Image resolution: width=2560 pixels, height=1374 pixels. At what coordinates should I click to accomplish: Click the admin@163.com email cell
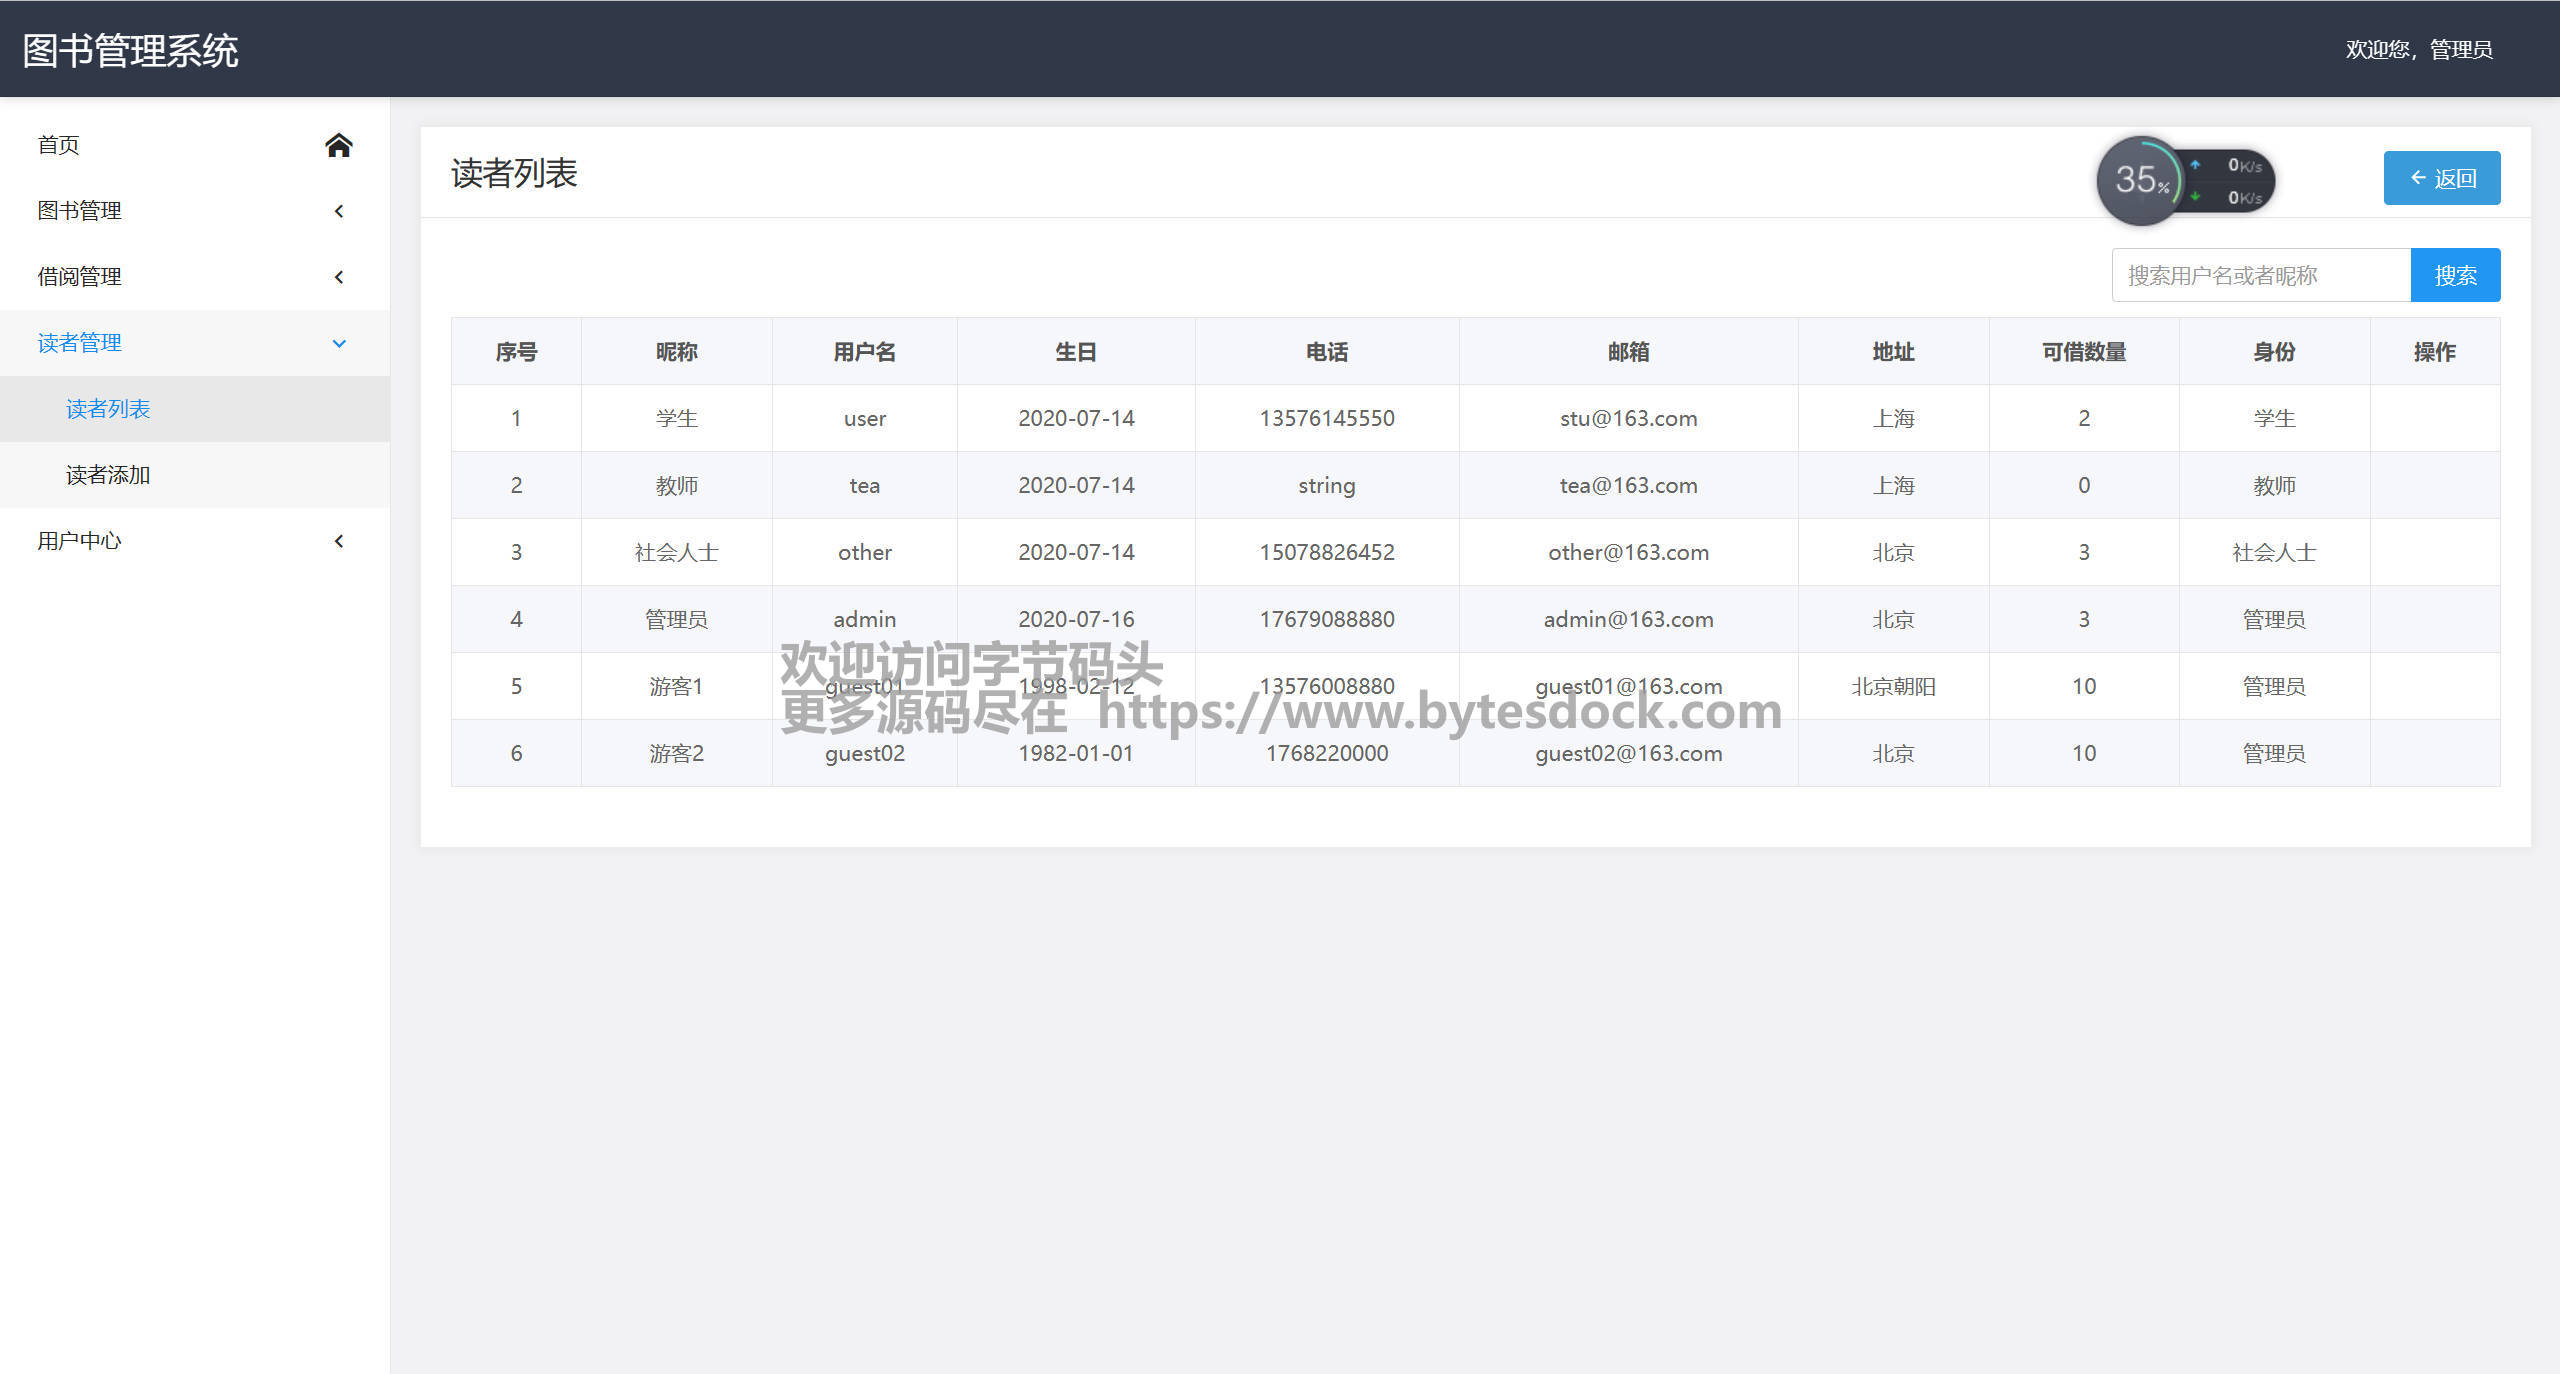(x=1628, y=619)
